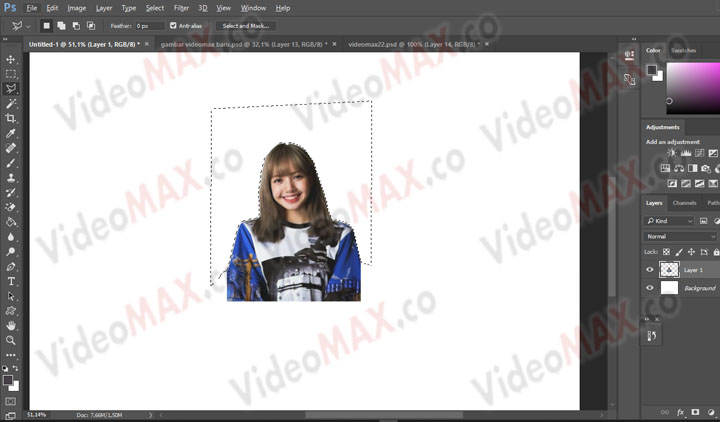The width and height of the screenshot is (720, 422).
Task: Select the Blur tool
Action: (x=11, y=237)
